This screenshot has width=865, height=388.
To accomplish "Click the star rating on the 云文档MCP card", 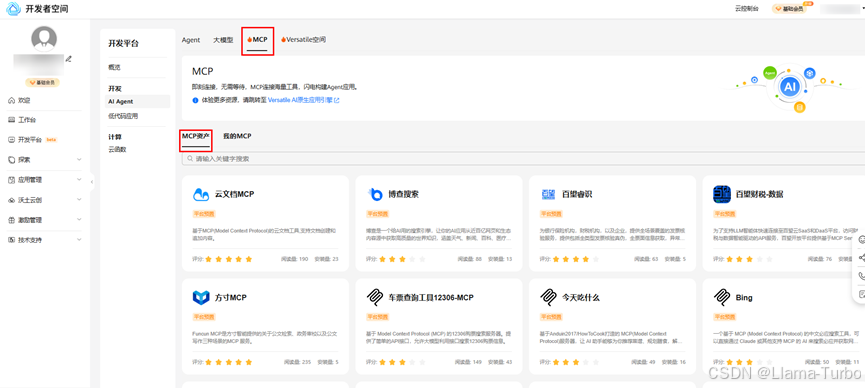I will [229, 259].
